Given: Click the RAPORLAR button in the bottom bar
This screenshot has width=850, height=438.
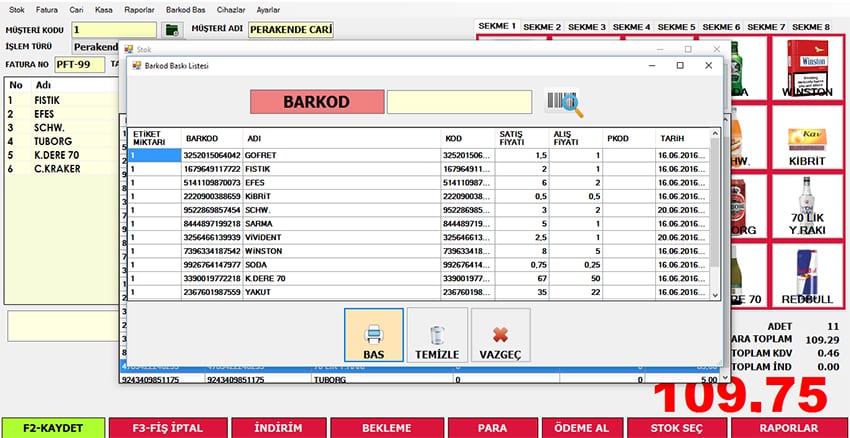Looking at the screenshot, I should tap(789, 428).
